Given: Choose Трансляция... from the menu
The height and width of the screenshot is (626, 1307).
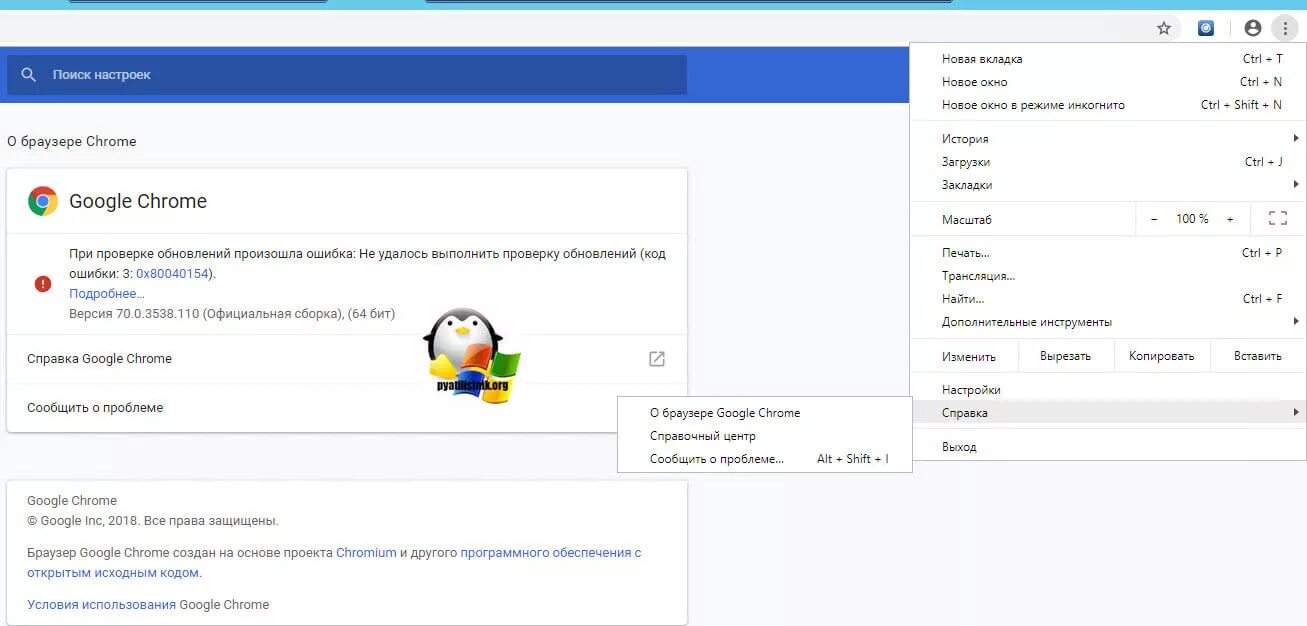Looking at the screenshot, I should (1108, 276).
